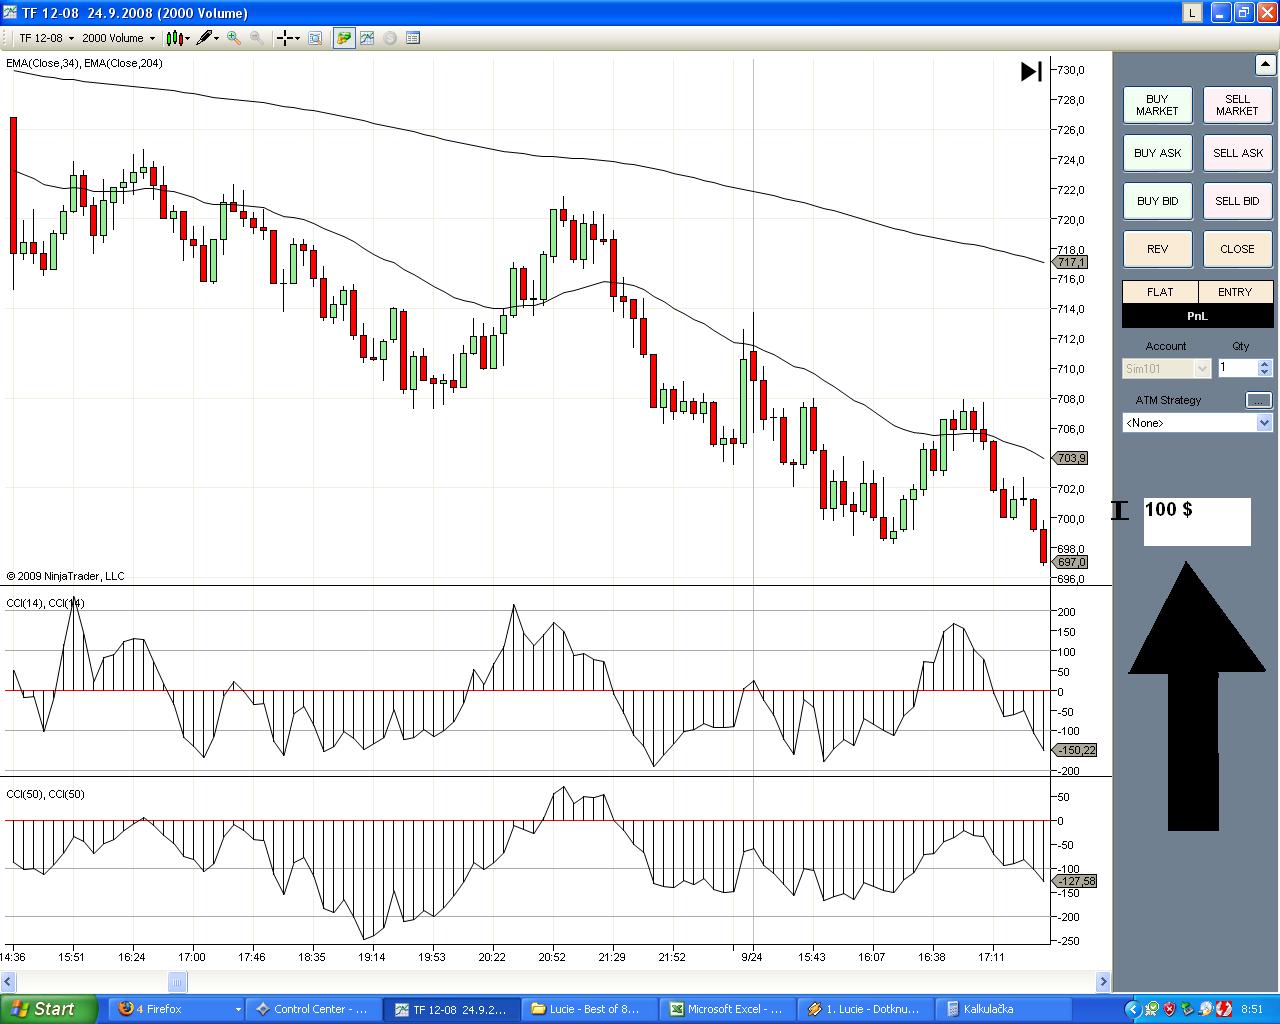
Task: Click the -127,58 CCI value marker
Action: (x=1075, y=881)
